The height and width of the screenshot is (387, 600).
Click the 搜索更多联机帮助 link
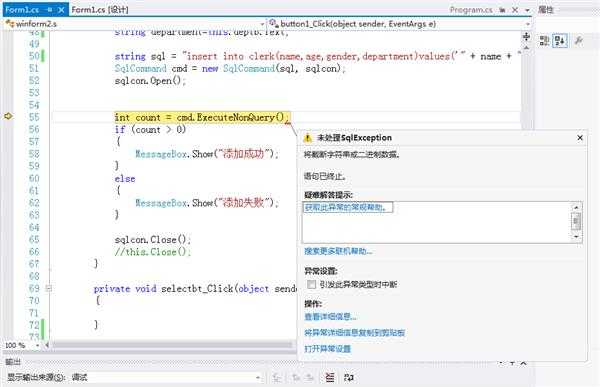pyautogui.click(x=338, y=251)
